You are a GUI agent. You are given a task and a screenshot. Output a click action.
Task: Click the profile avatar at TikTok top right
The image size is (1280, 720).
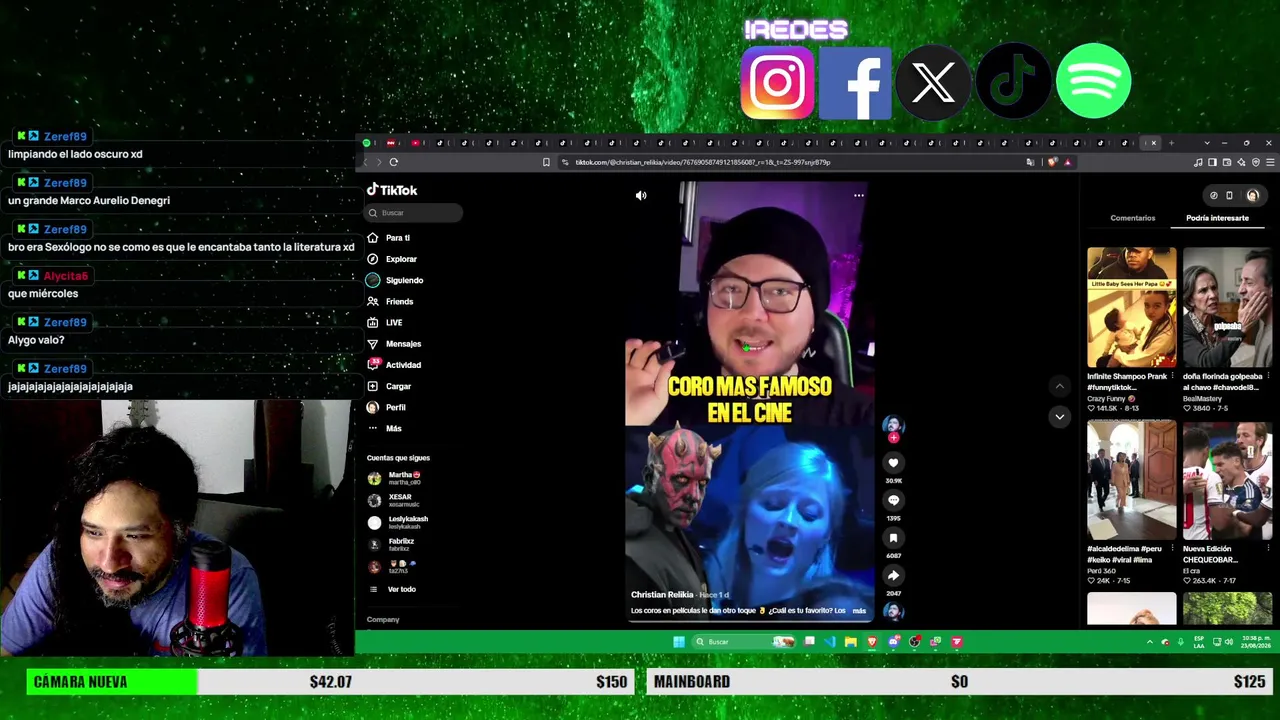point(1252,196)
